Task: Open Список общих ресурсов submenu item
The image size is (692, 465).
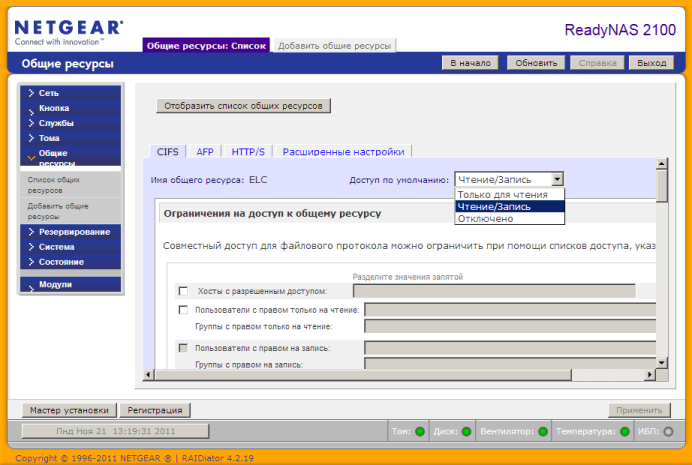Action: tap(70, 185)
